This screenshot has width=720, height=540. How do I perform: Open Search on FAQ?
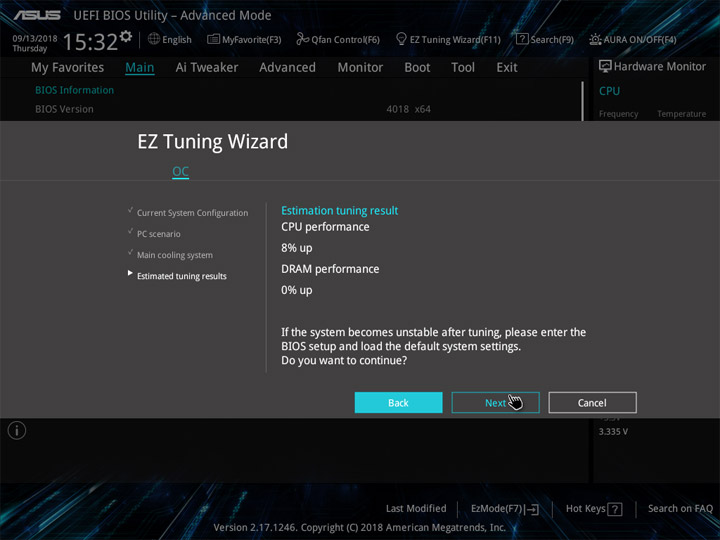680,509
